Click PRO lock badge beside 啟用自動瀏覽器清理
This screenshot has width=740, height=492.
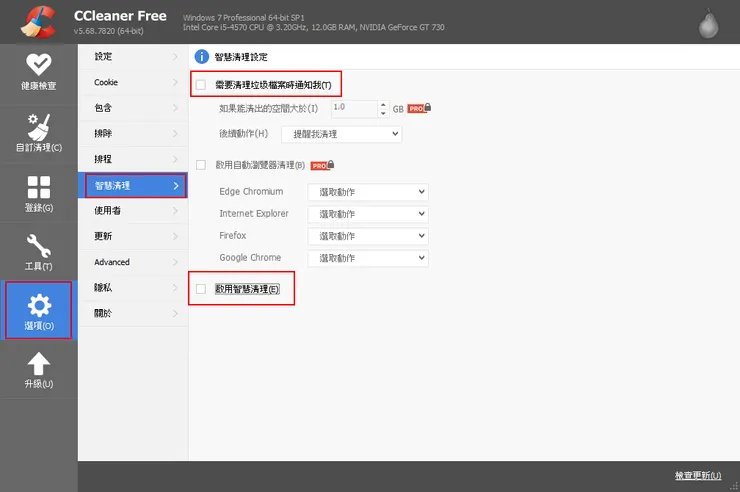(322, 165)
